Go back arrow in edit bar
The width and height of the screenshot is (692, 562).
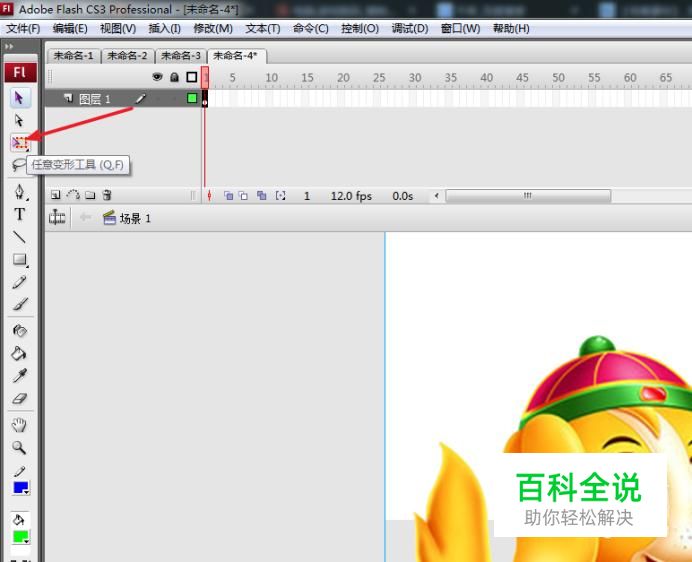coord(85,217)
